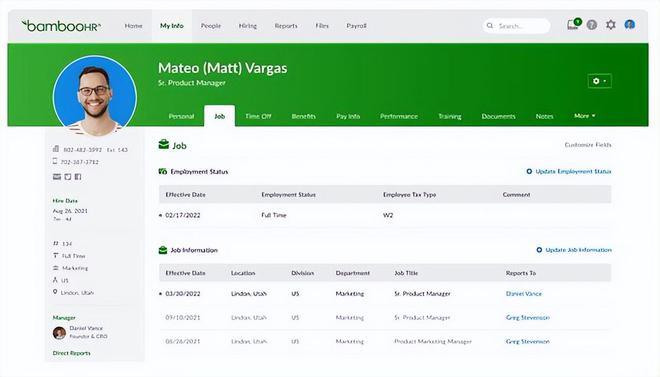Open the Payroll menu item

pos(356,26)
